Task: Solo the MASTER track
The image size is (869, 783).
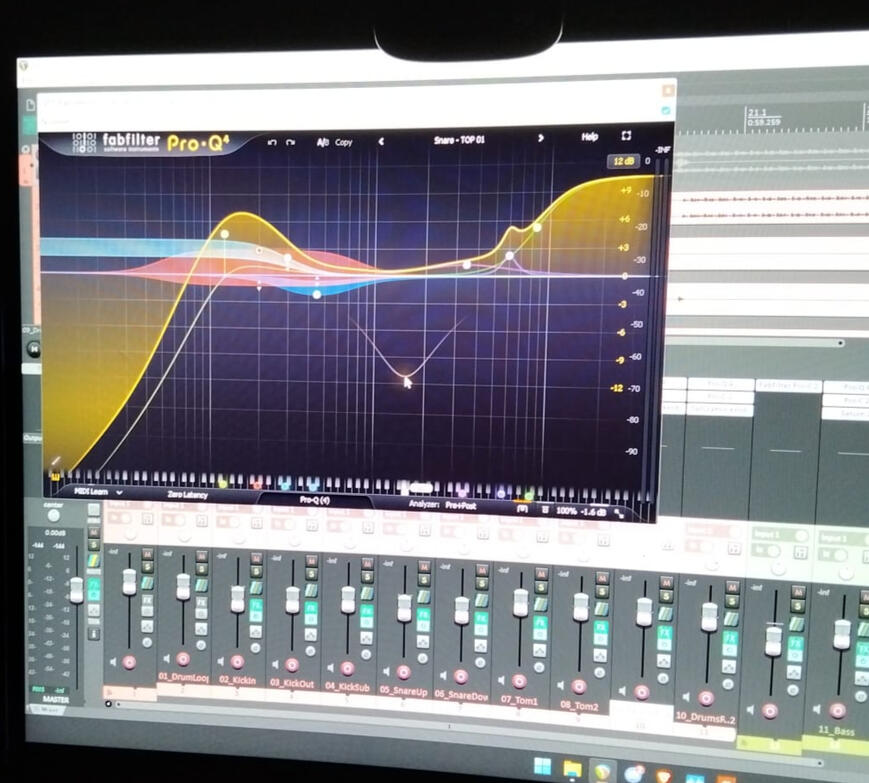Action: [x=94, y=545]
